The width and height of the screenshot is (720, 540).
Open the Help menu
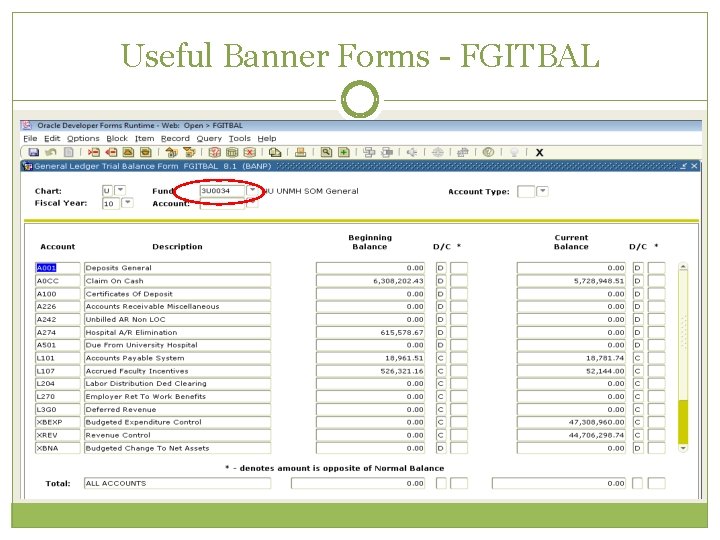267,138
